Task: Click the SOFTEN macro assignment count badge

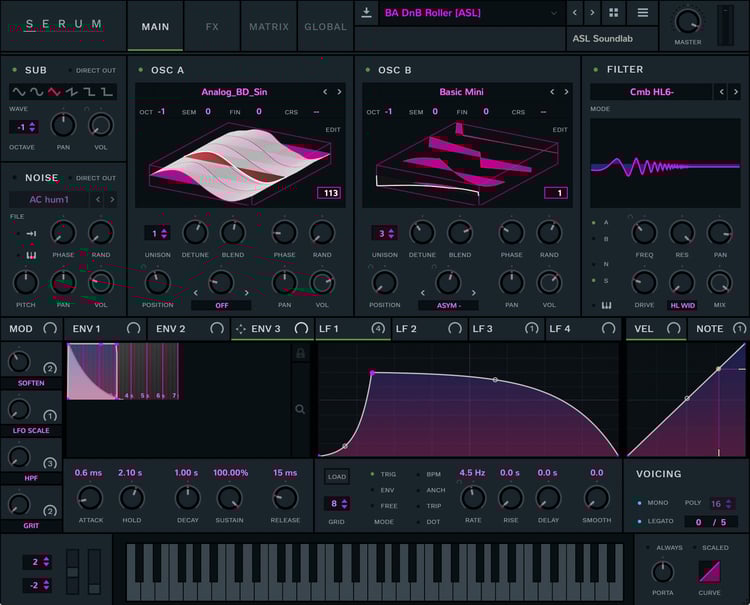Action: (50, 368)
